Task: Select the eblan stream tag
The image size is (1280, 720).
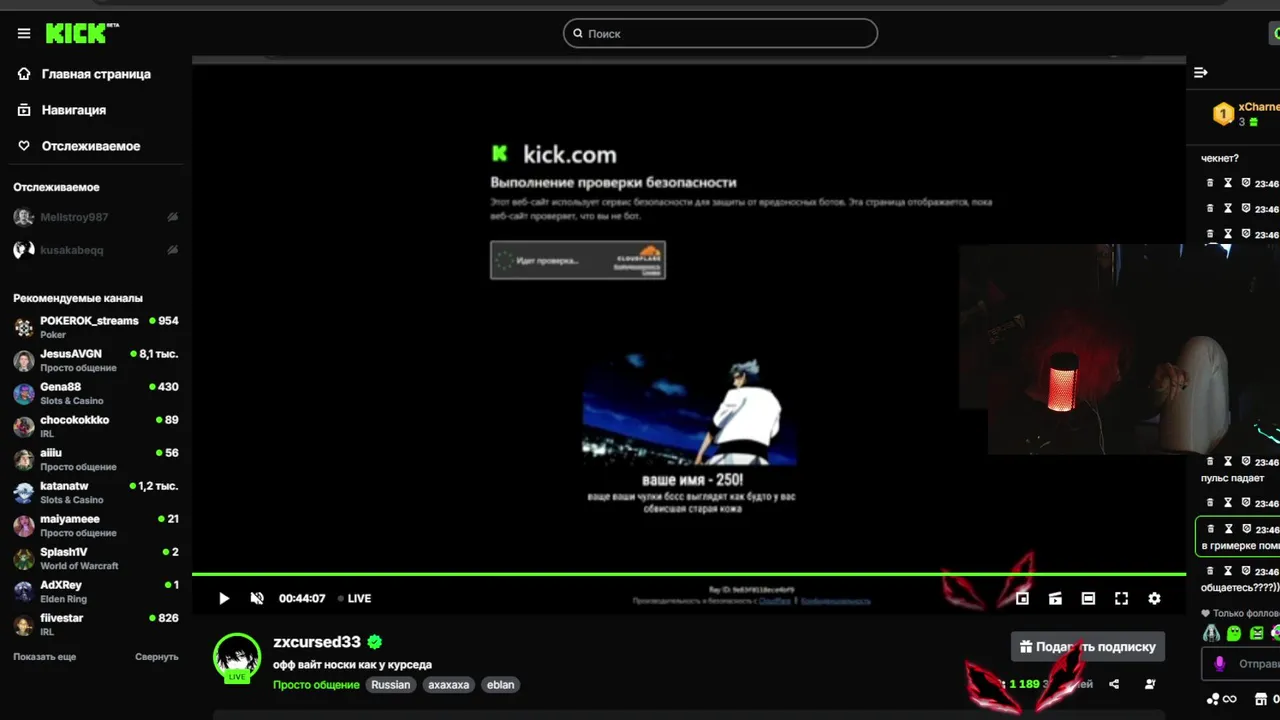Action: point(500,685)
